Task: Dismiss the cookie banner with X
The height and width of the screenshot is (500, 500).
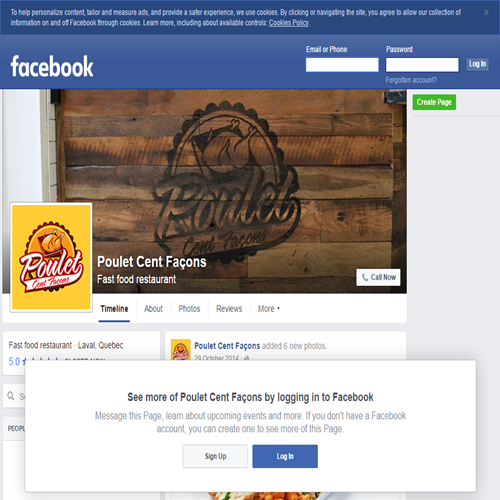Action: (x=486, y=13)
